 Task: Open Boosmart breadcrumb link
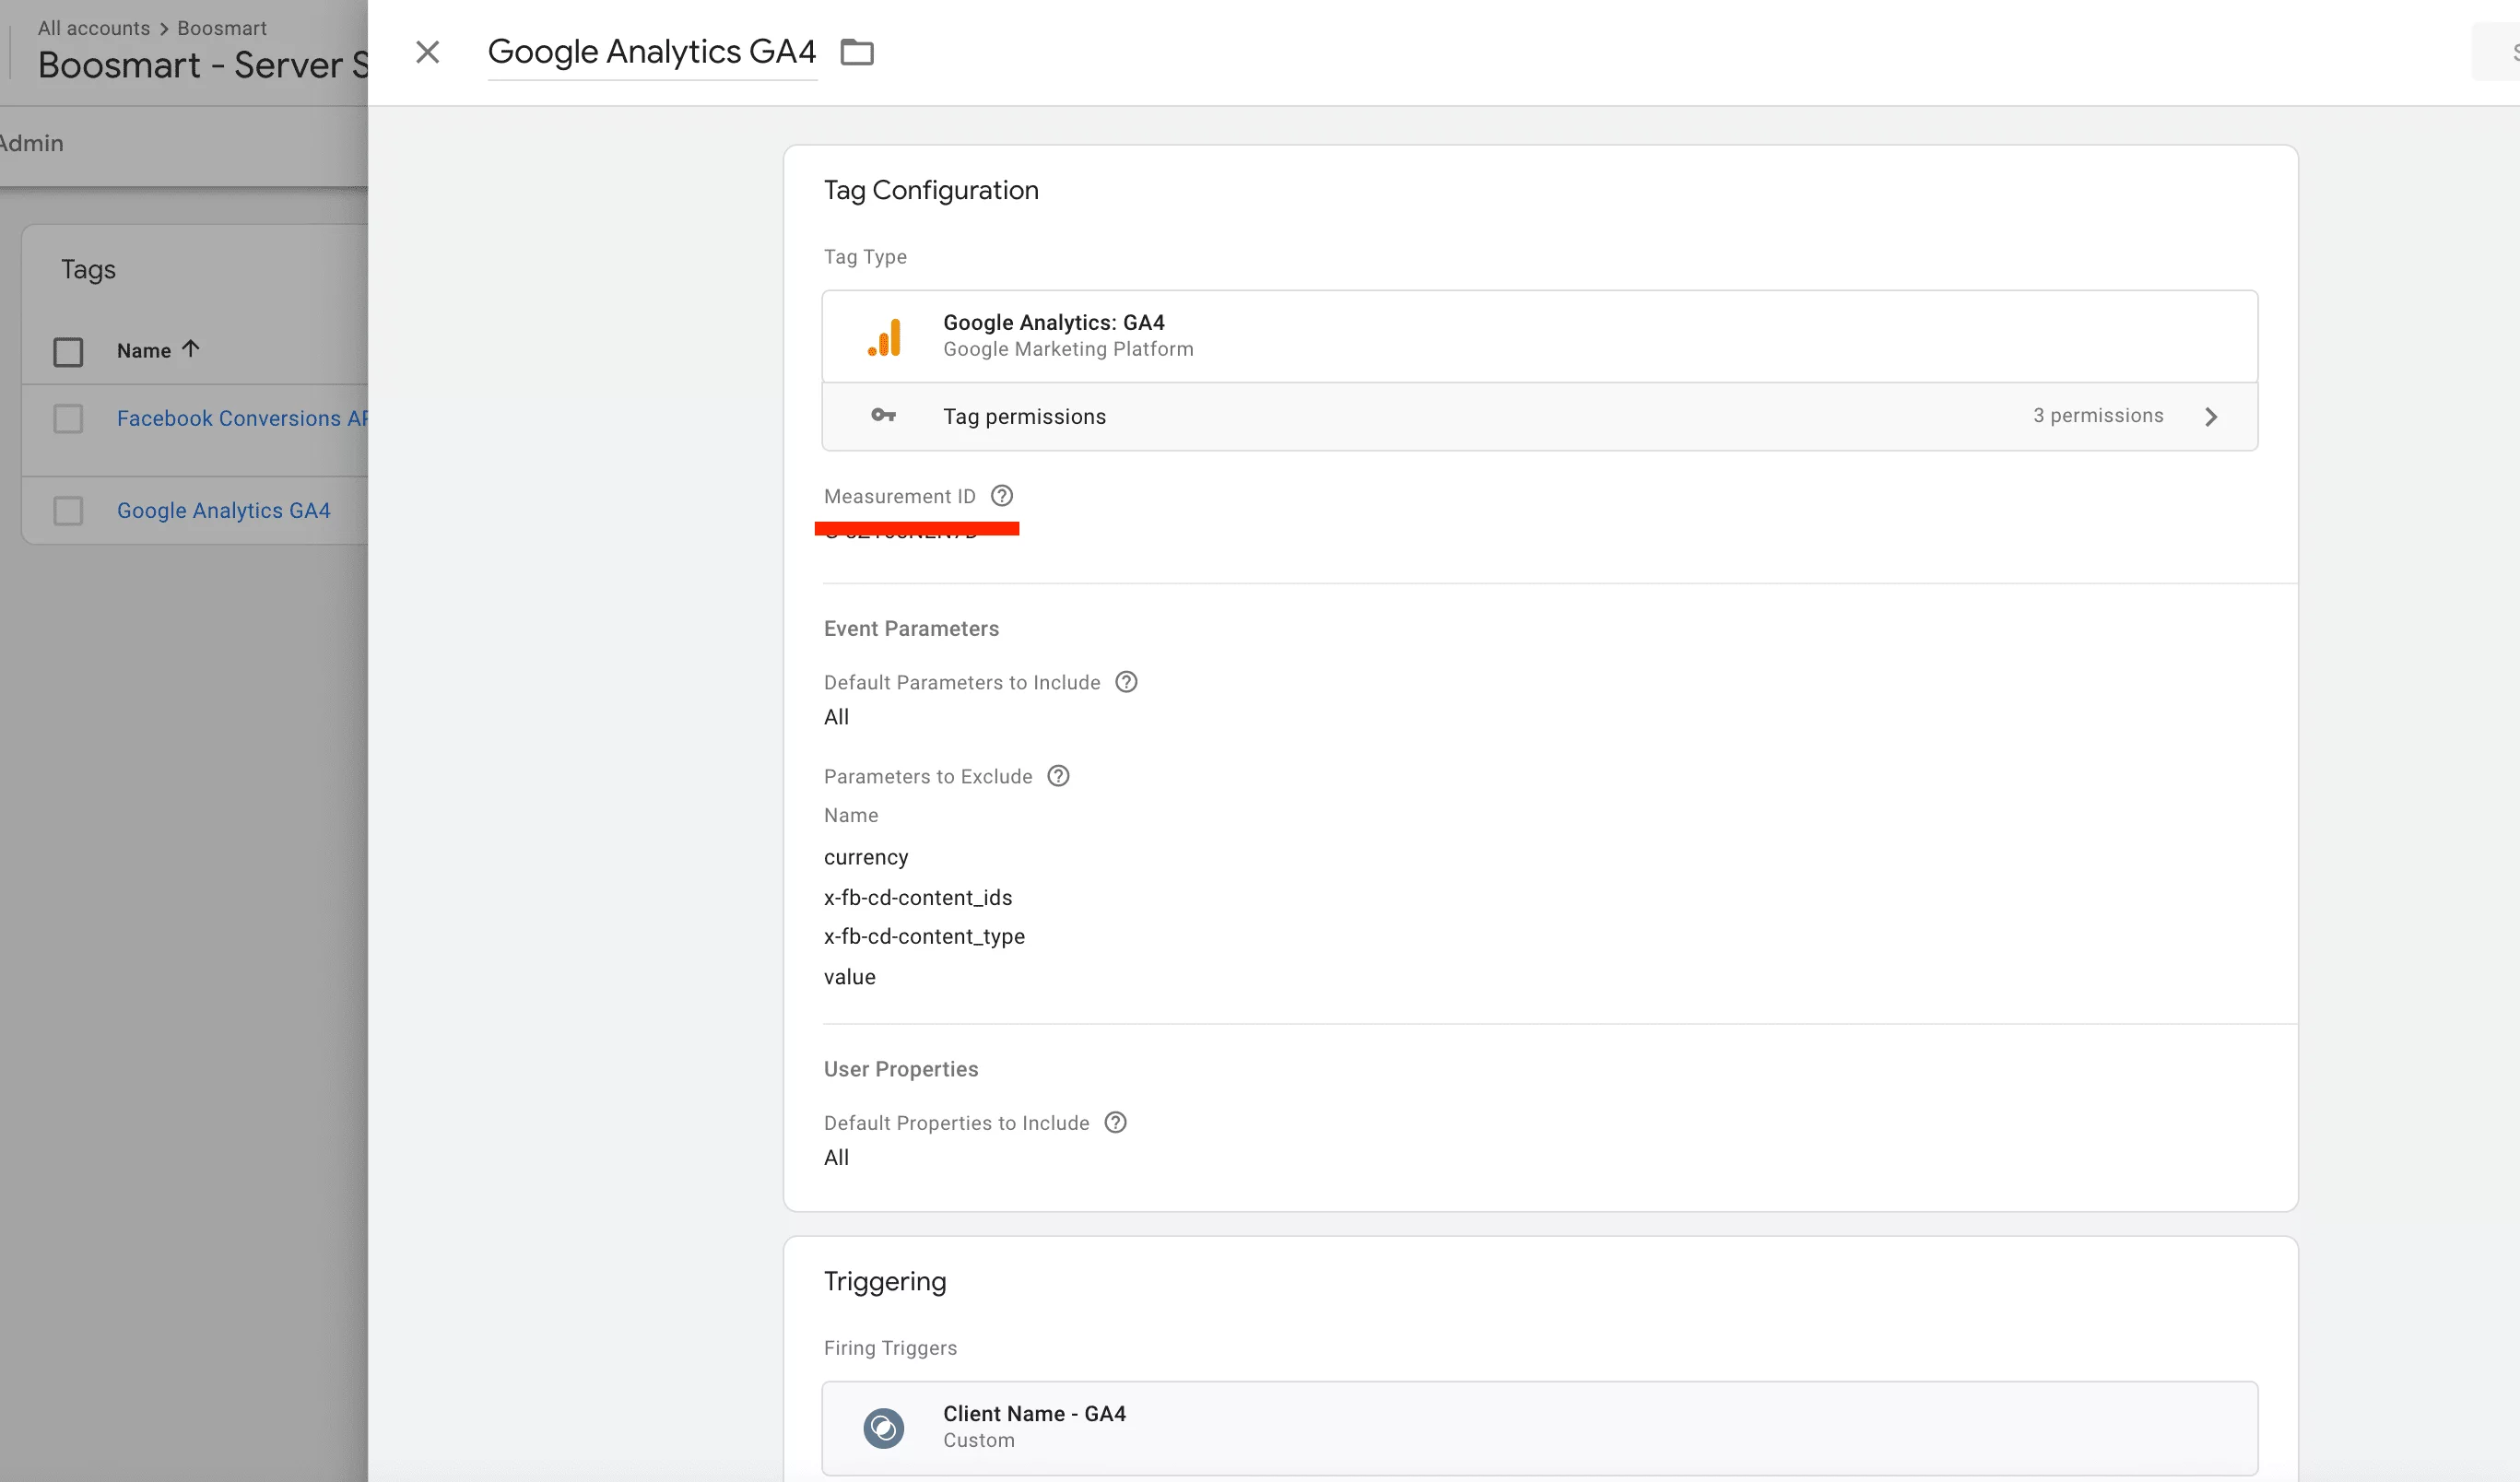(222, 28)
